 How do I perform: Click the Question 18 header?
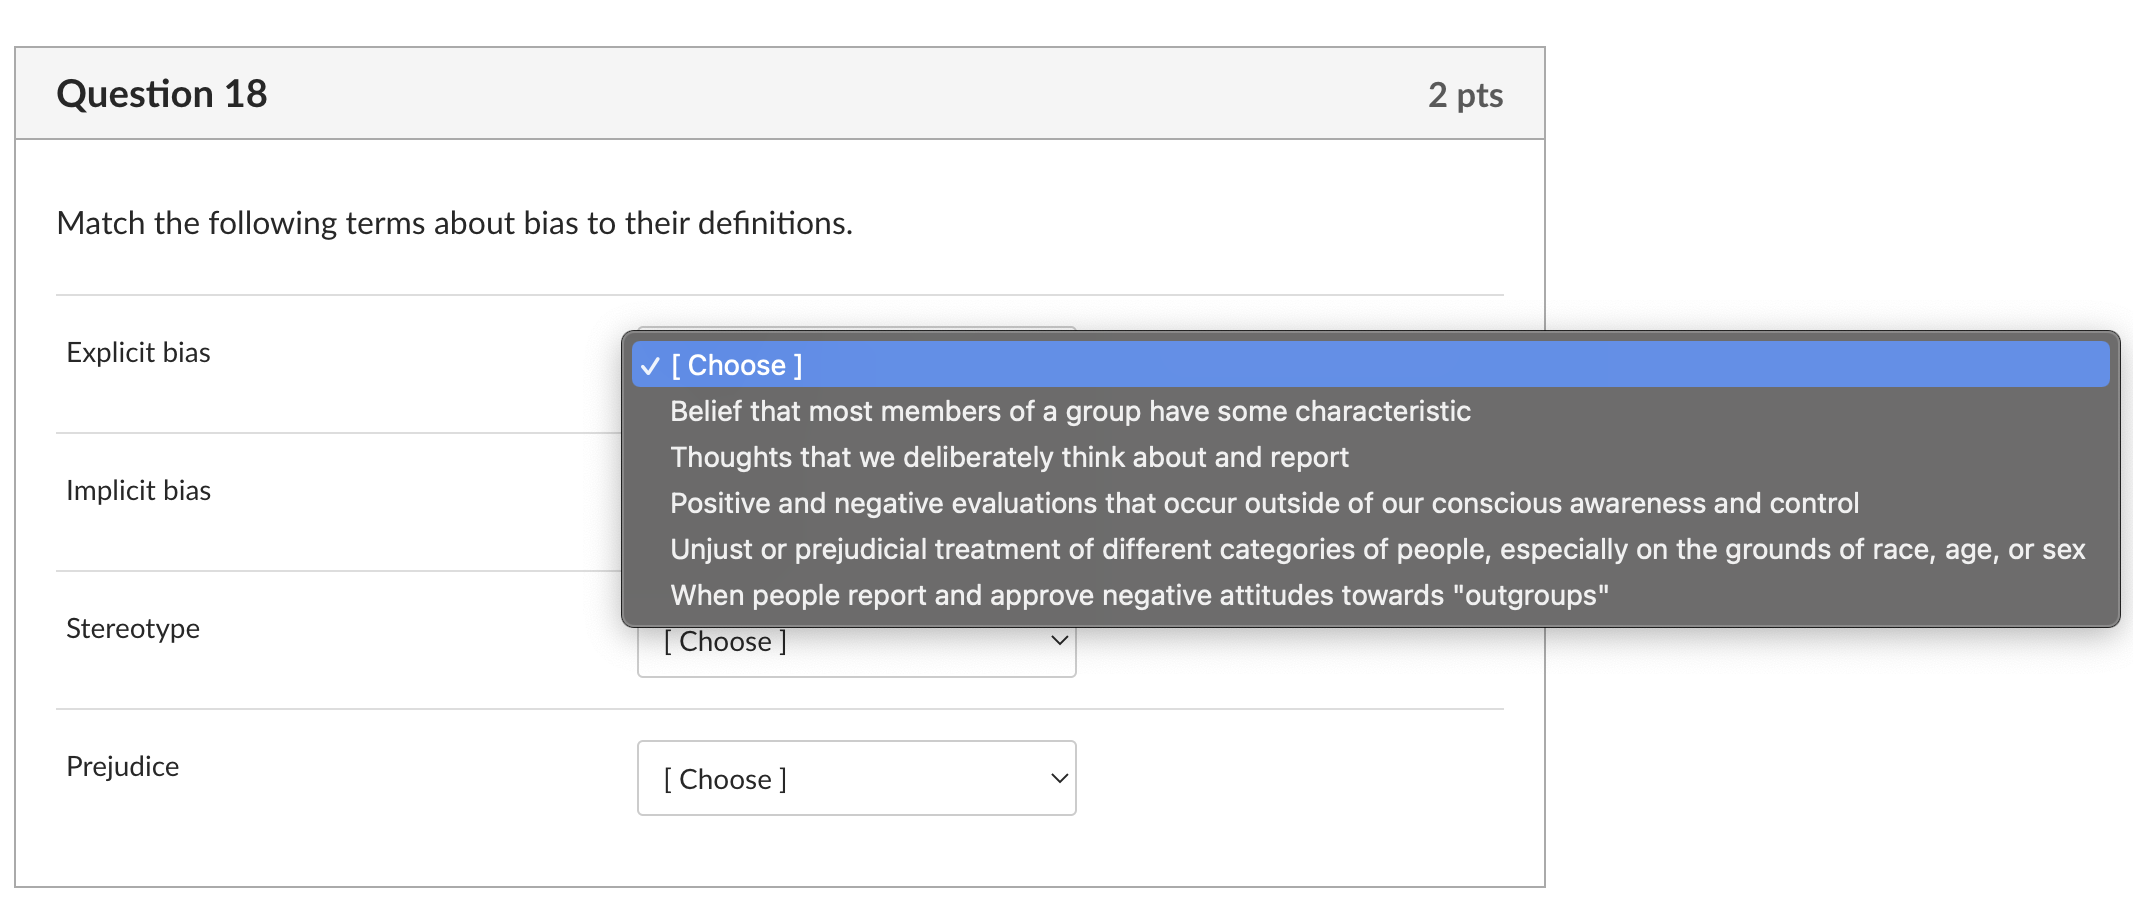click(x=162, y=93)
